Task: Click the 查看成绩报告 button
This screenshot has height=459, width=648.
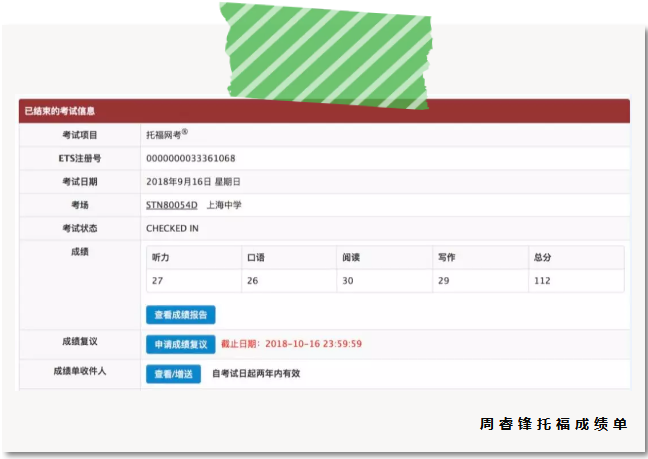Action: tap(181, 315)
